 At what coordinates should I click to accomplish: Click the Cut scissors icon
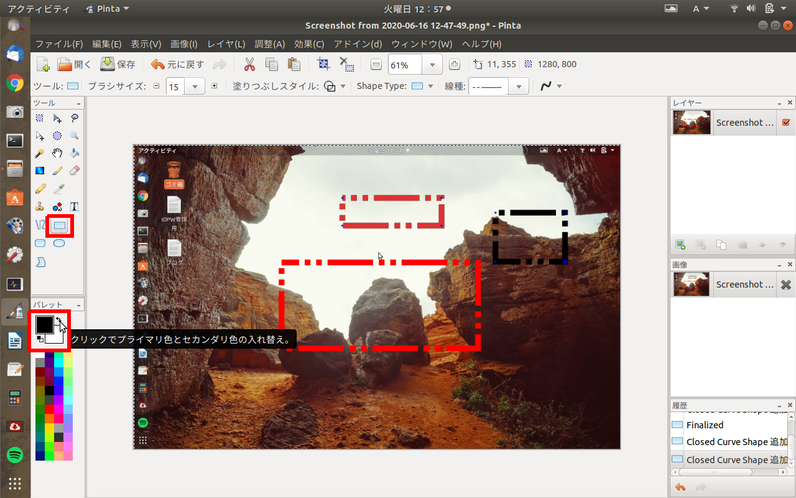click(x=249, y=64)
